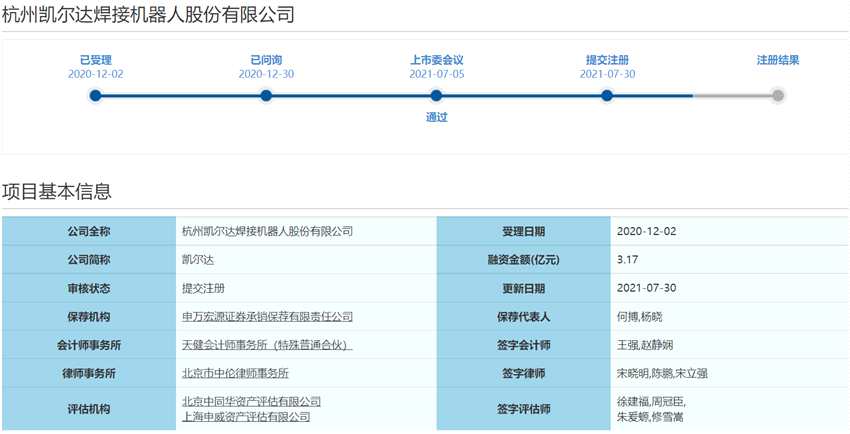Click the 已受理 timeline dot
Viewport: 850px width, 434px height.
click(x=95, y=96)
